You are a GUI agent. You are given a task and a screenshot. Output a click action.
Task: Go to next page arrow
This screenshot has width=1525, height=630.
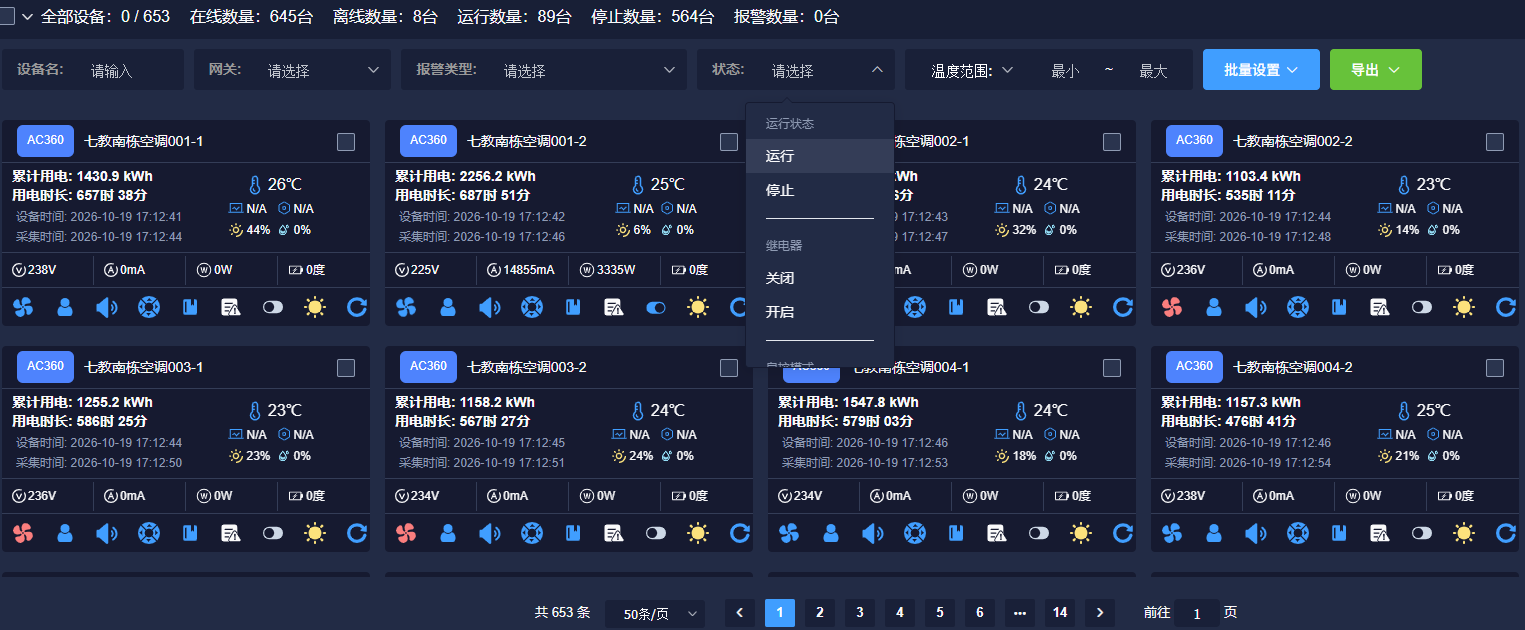[1100, 613]
